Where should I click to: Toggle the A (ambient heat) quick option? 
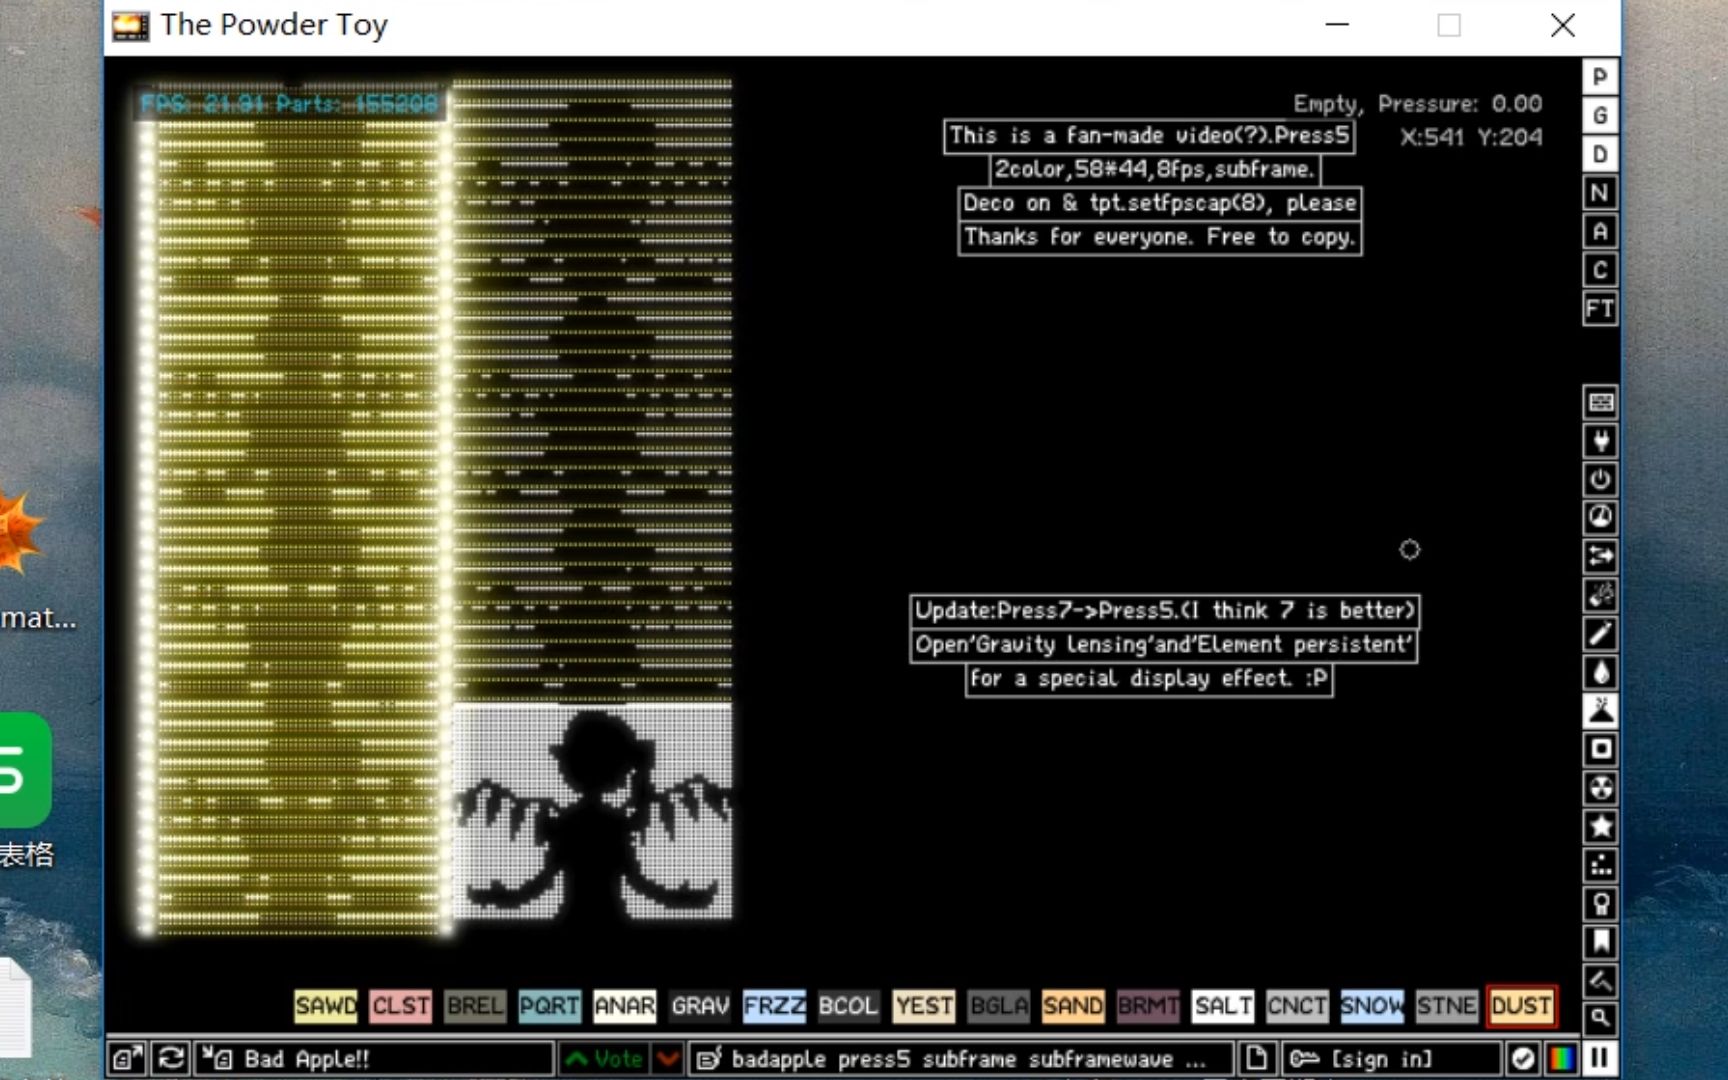(1600, 232)
